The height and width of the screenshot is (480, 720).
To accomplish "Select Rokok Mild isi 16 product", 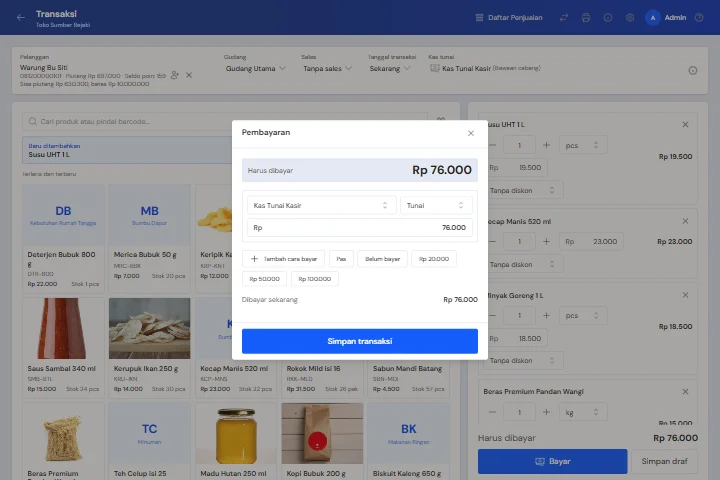I will coord(322,379).
